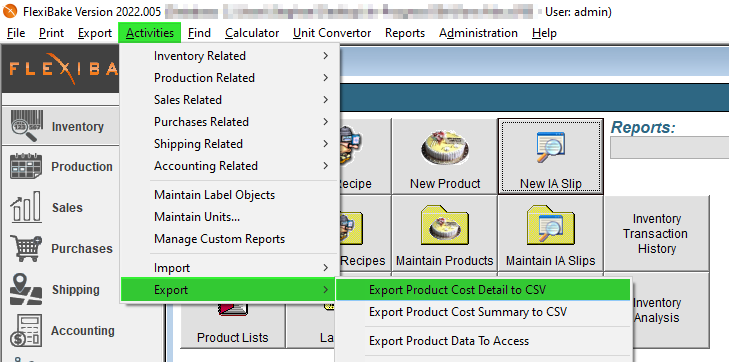
Task: Open the File menu
Action: pos(16,33)
